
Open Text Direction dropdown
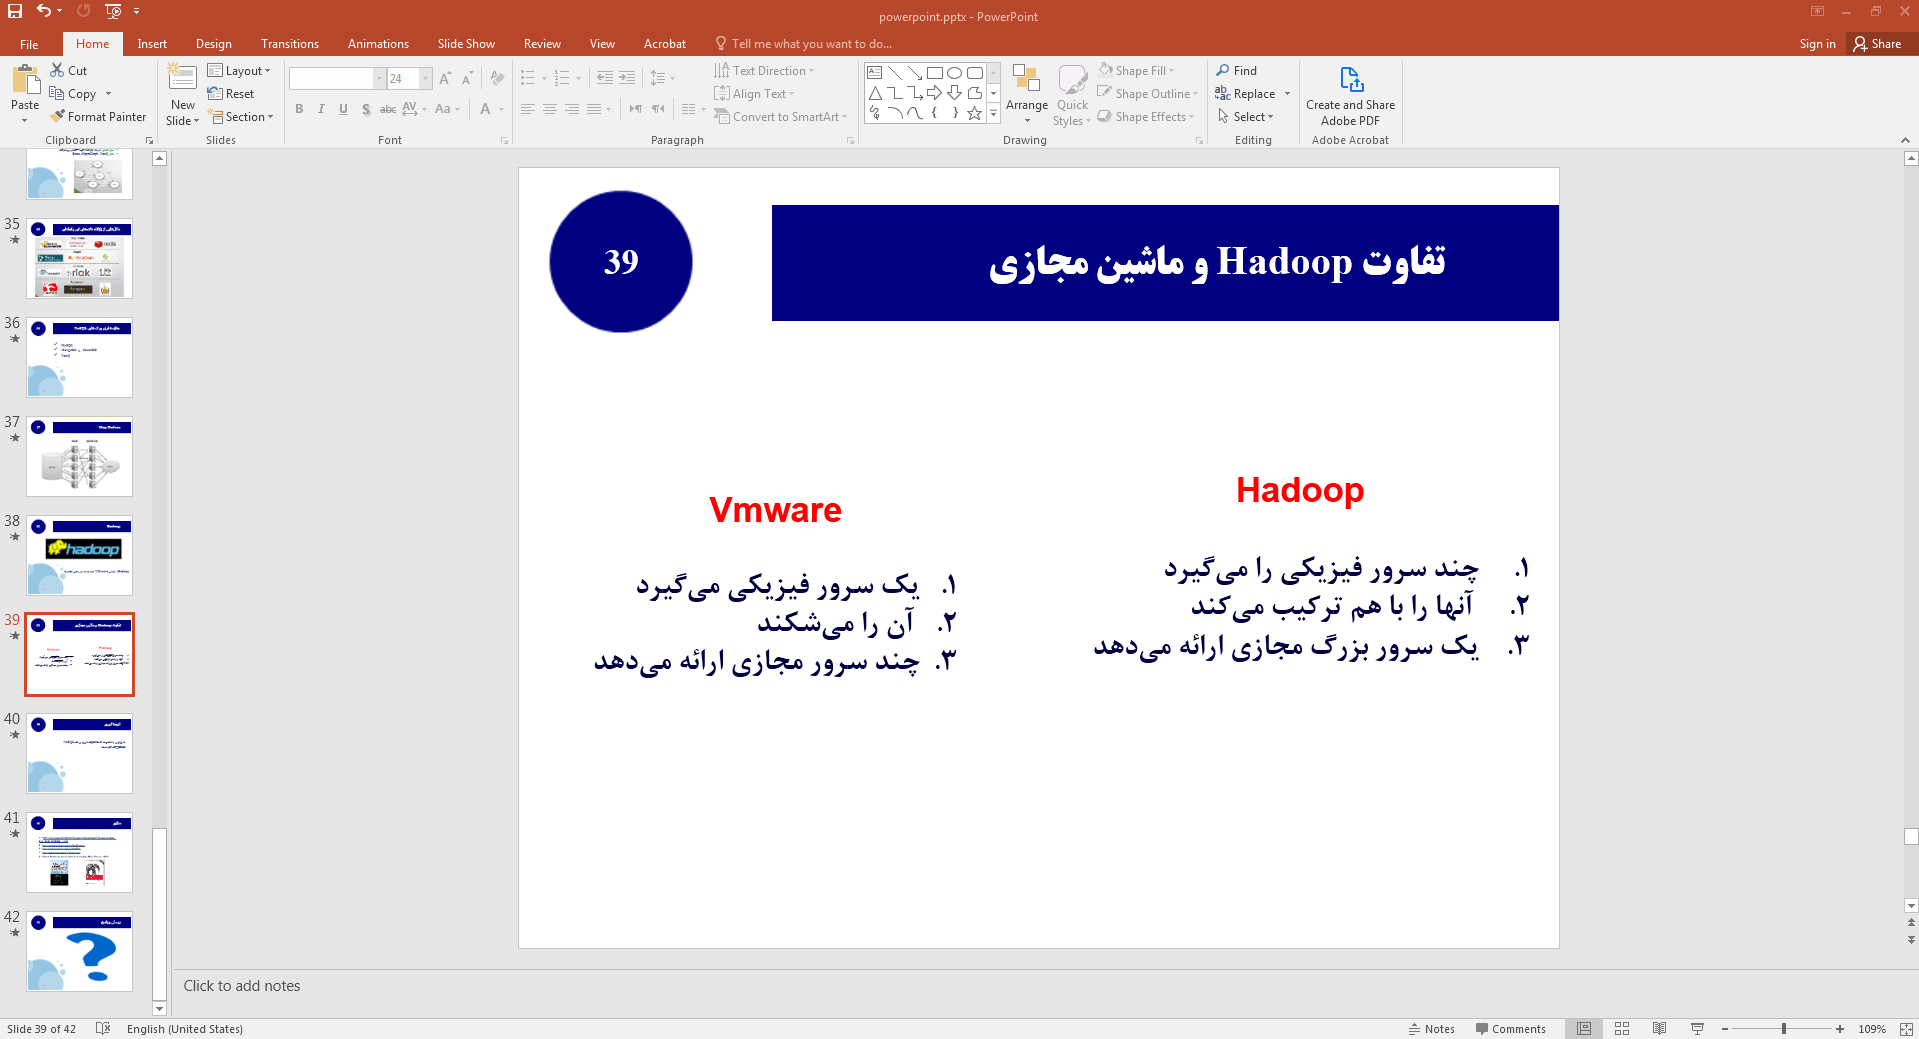pyautogui.click(x=764, y=71)
